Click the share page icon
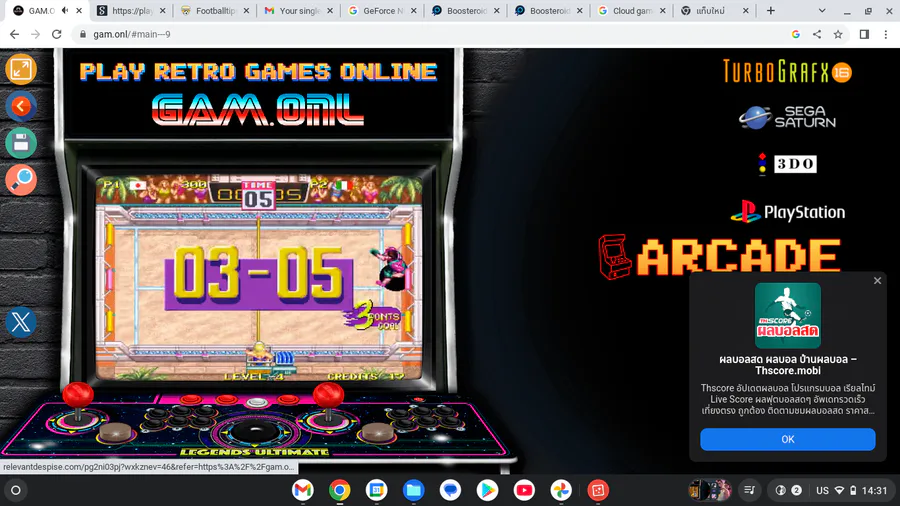 pos(817,34)
